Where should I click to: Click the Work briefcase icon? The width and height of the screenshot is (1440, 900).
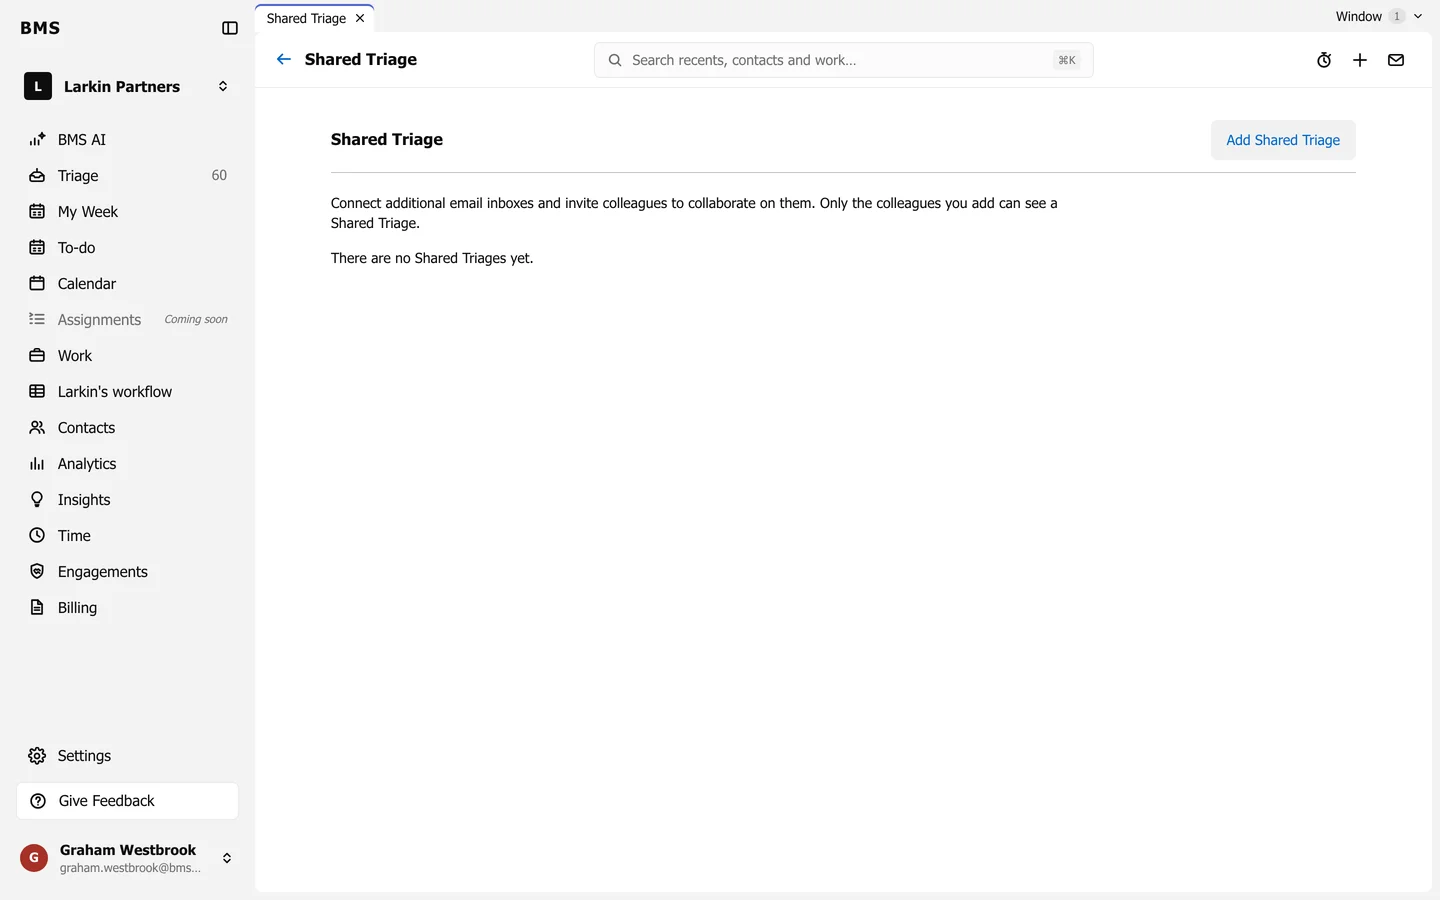tap(37, 356)
